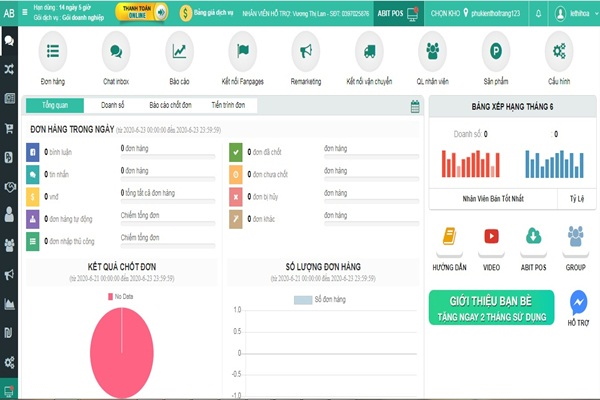Open the Chat inbox icon

tap(116, 51)
